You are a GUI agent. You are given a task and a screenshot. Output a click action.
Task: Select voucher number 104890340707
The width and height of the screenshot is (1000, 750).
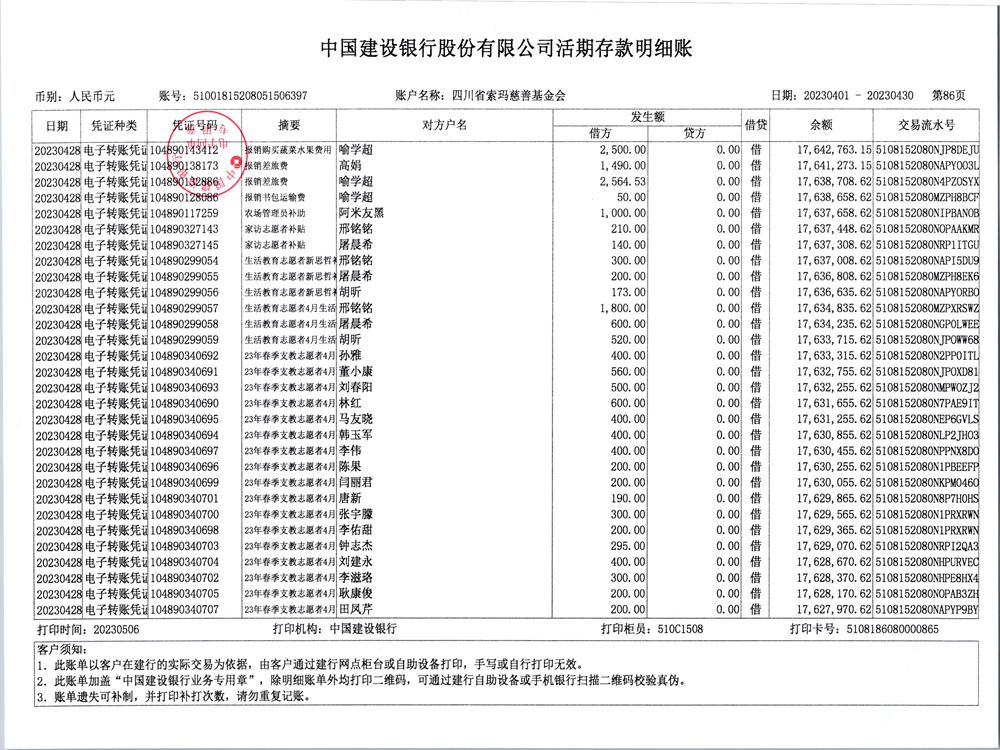point(184,610)
